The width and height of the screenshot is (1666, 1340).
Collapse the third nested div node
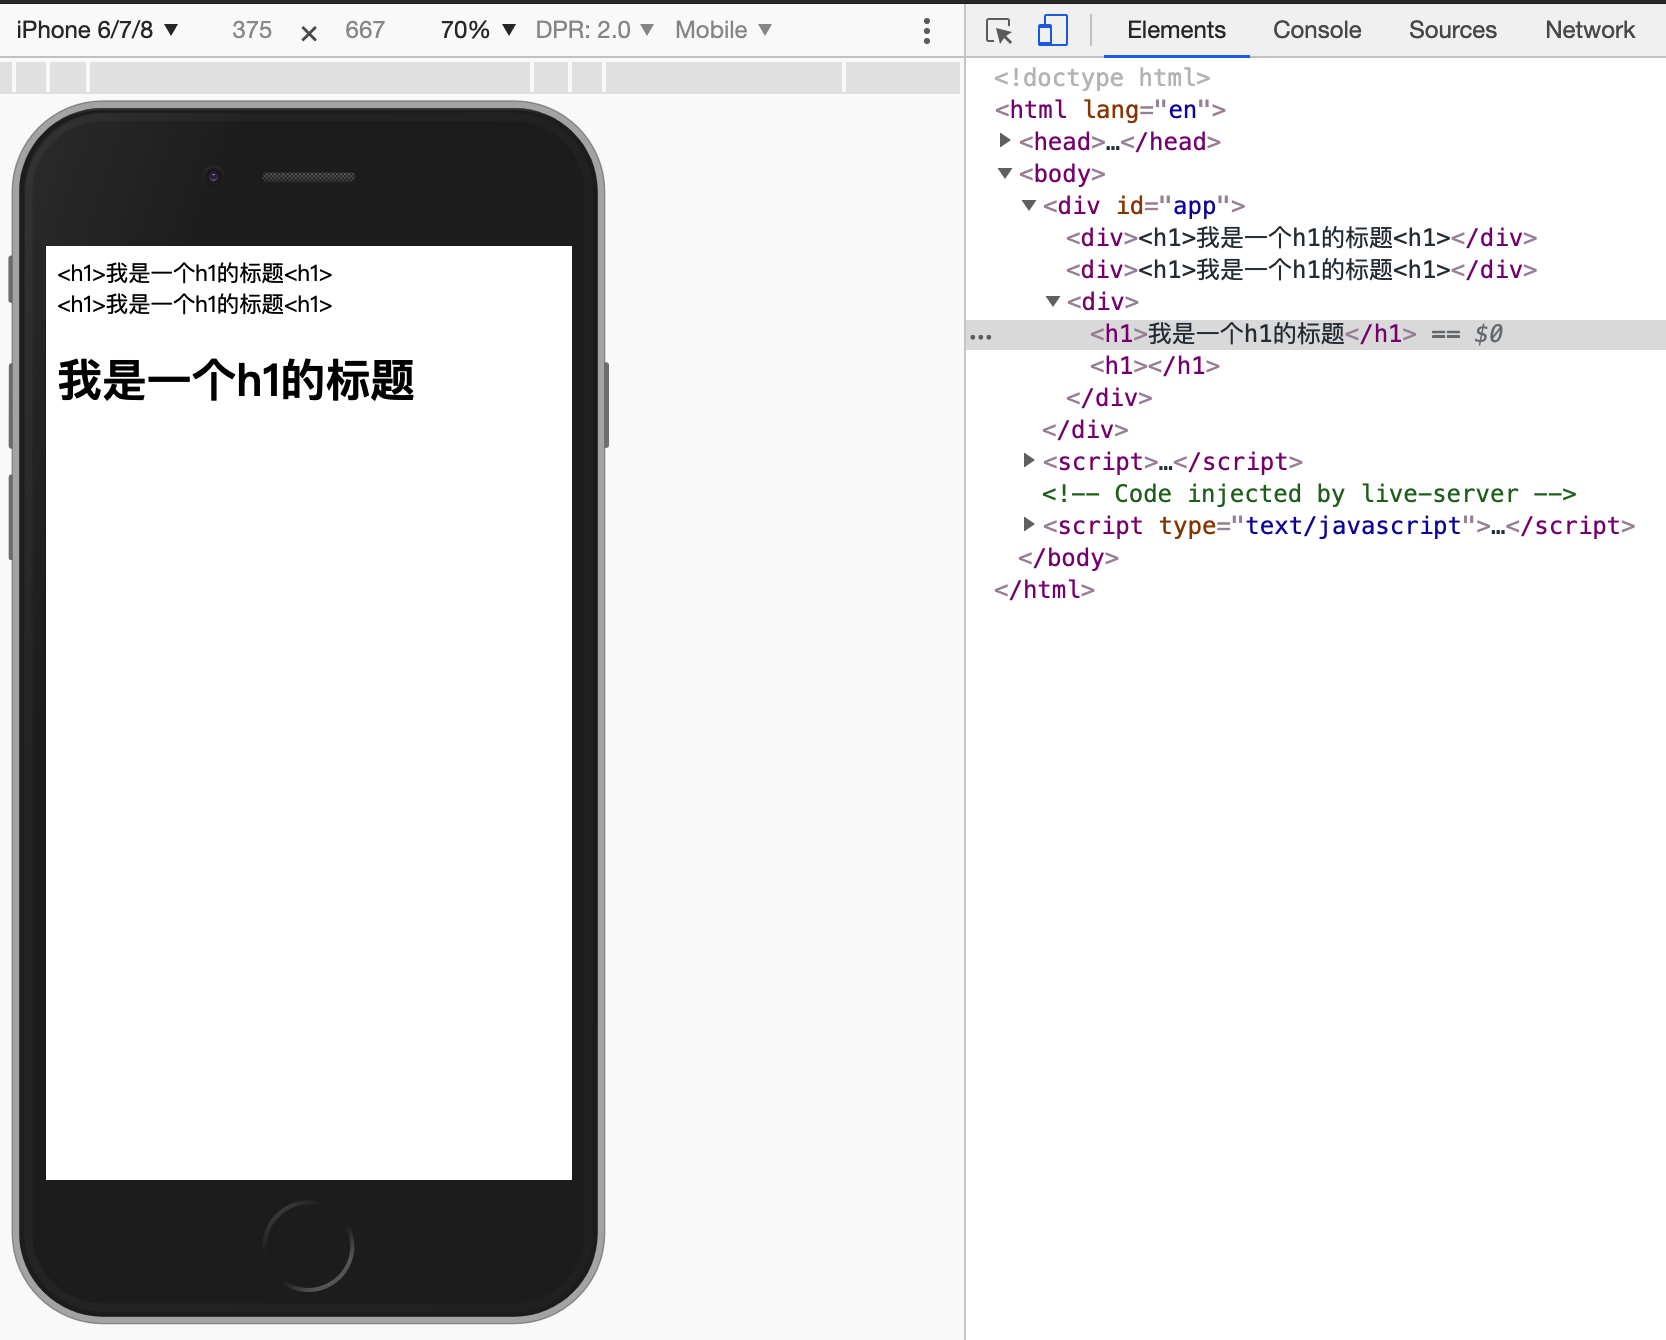point(1053,301)
